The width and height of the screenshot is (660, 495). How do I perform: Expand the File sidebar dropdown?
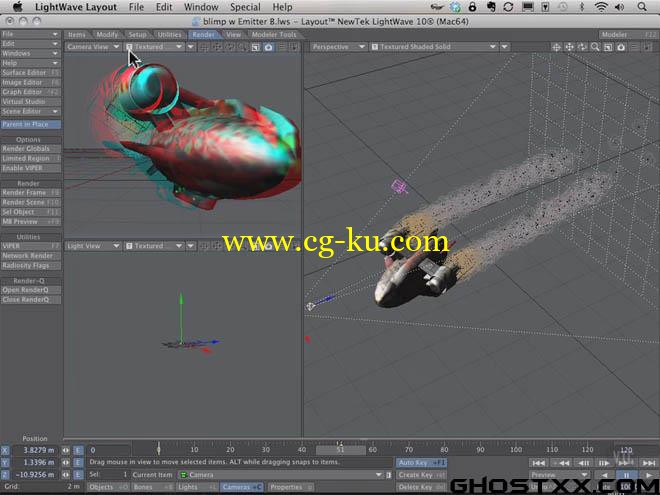click(x=31, y=34)
